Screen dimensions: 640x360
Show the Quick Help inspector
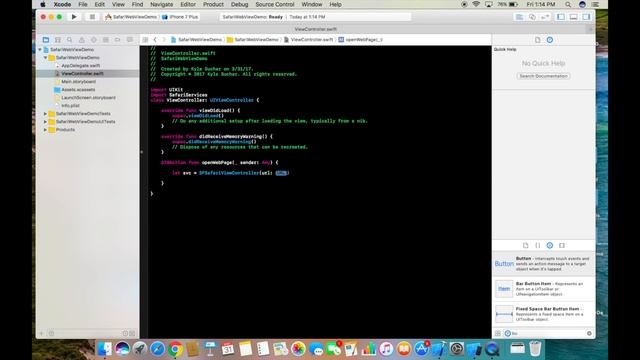(550, 40)
